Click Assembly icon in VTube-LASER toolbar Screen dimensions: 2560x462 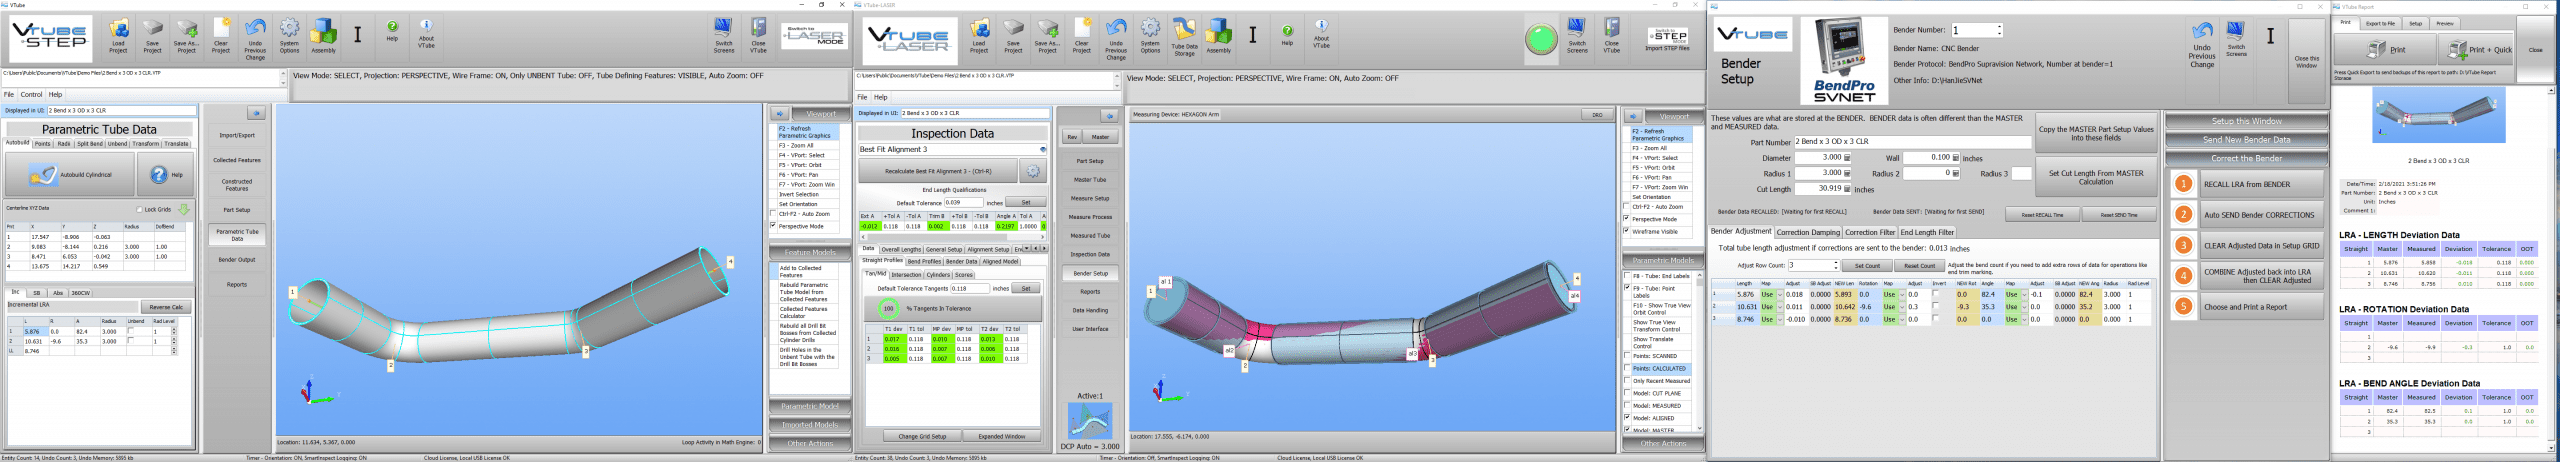coord(1218,36)
